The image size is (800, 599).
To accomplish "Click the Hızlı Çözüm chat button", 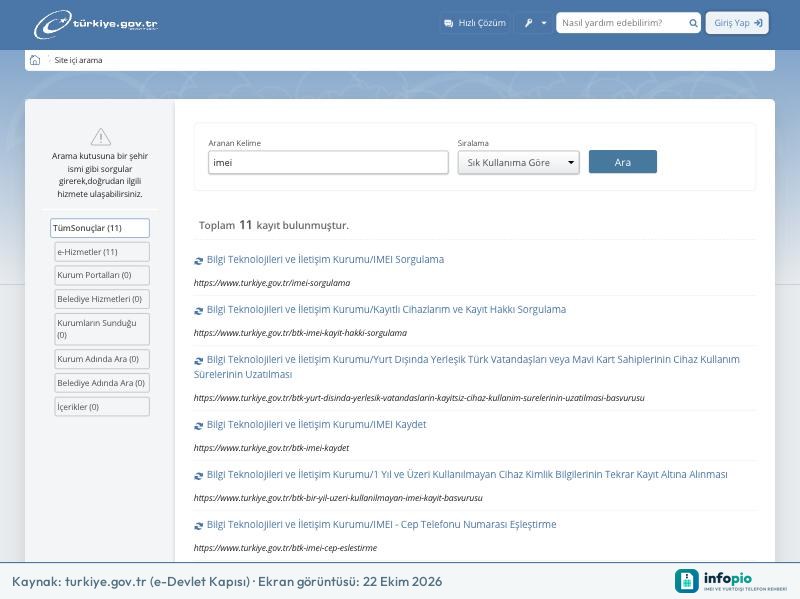I will click(474, 23).
